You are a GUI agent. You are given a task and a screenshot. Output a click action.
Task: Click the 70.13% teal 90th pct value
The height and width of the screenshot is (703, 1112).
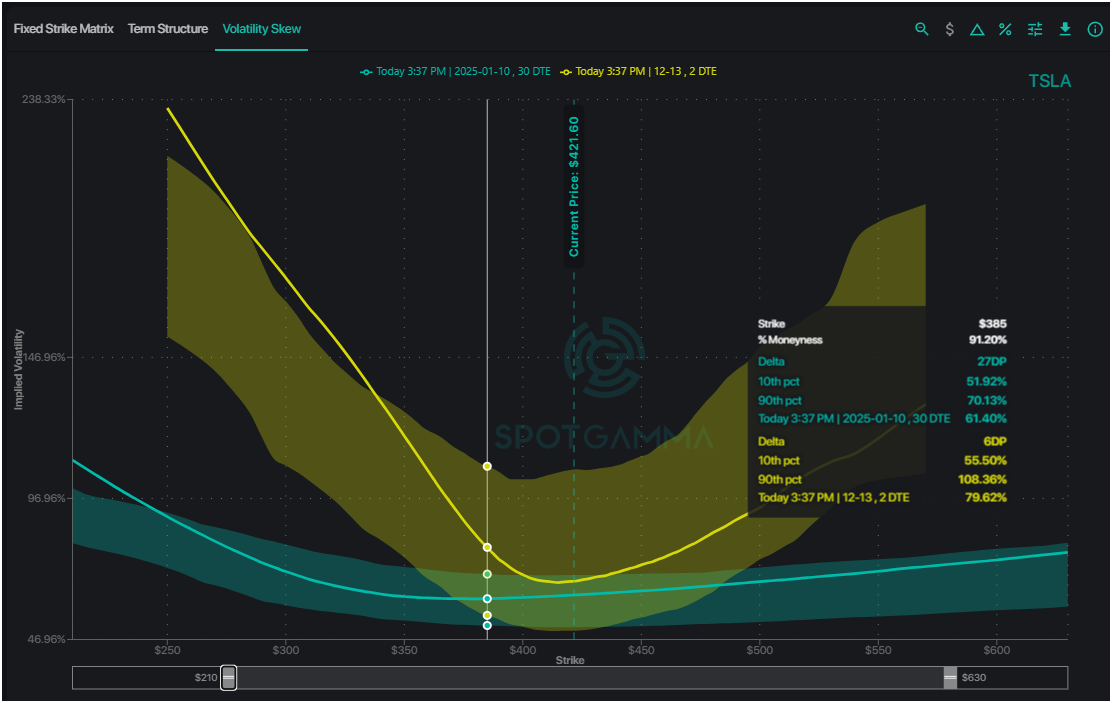point(987,401)
